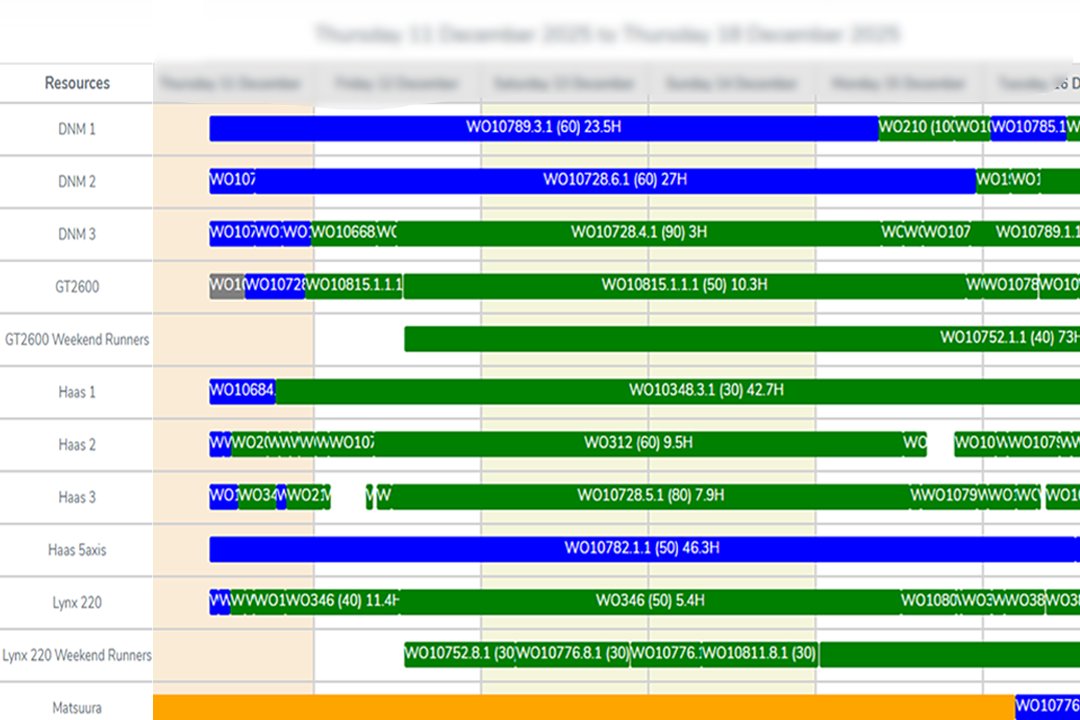The image size is (1080, 720).
Task: Click the DNM 3 resource label
Action: tap(76, 235)
